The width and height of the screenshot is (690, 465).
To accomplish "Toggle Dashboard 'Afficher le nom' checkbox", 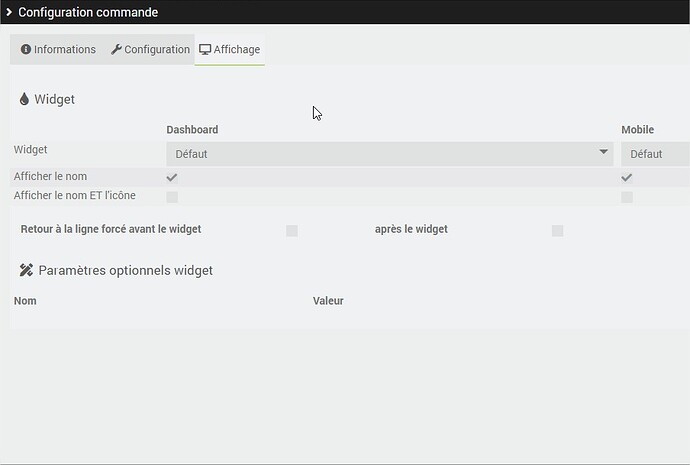I will coord(172,177).
